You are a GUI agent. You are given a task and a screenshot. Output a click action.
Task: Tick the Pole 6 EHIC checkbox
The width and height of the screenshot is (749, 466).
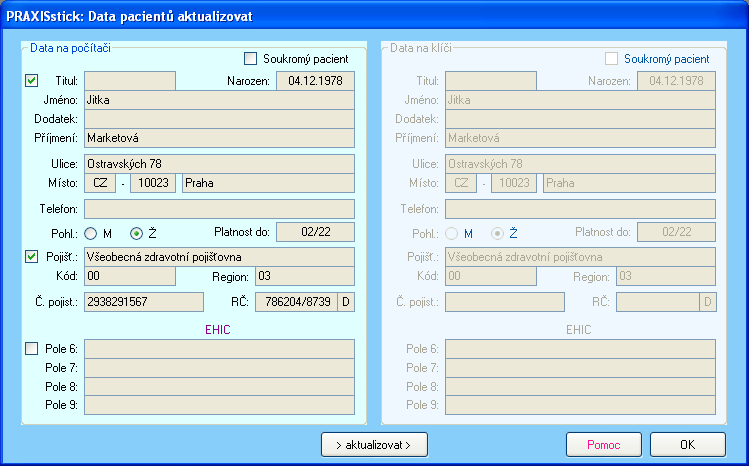point(31,349)
